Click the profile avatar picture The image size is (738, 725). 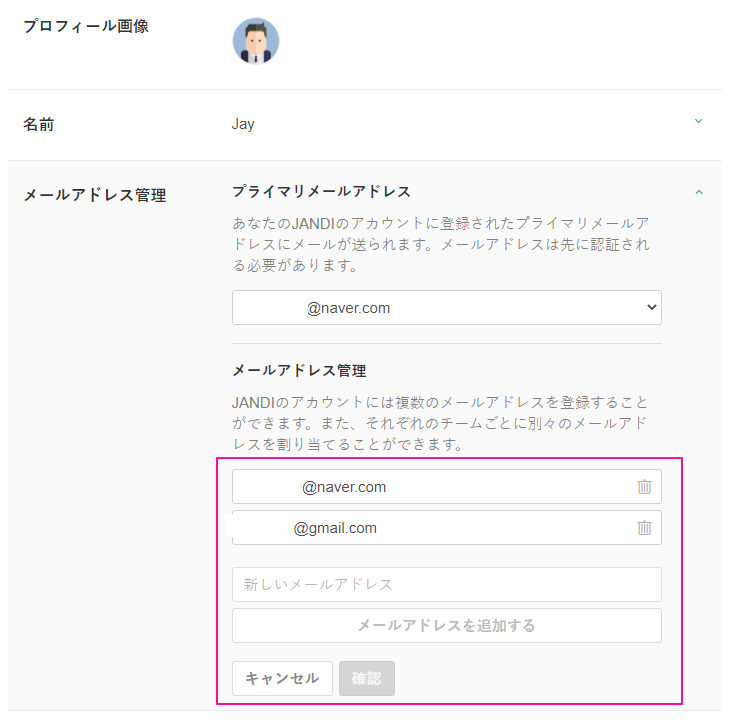click(x=256, y=41)
